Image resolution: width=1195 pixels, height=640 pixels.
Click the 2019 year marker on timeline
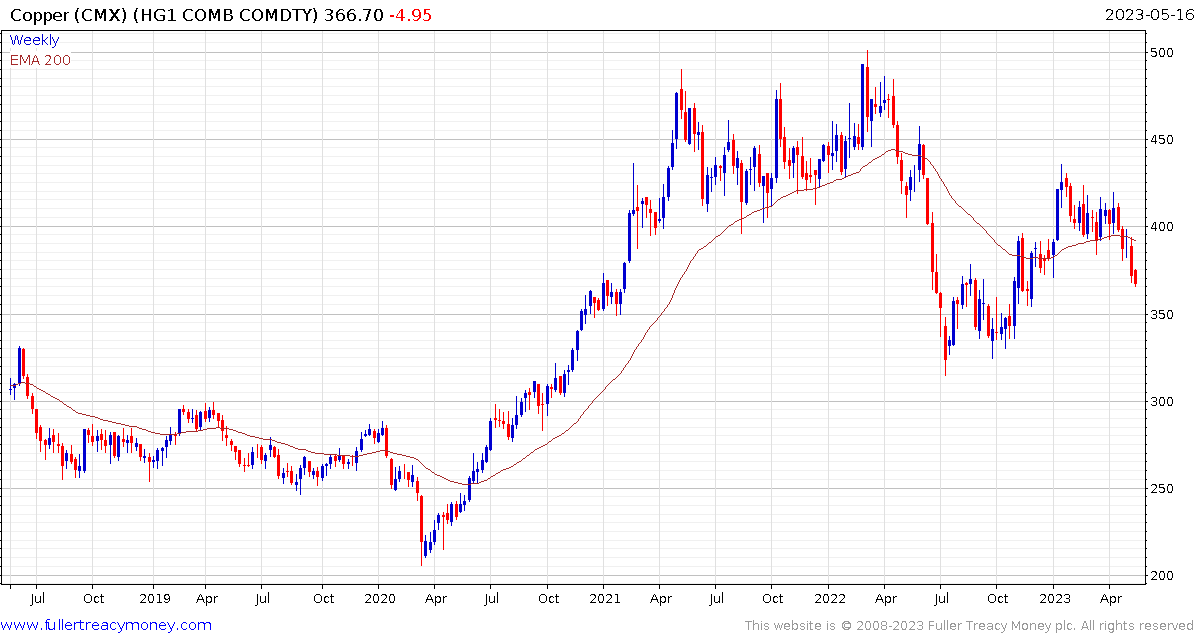(153, 598)
